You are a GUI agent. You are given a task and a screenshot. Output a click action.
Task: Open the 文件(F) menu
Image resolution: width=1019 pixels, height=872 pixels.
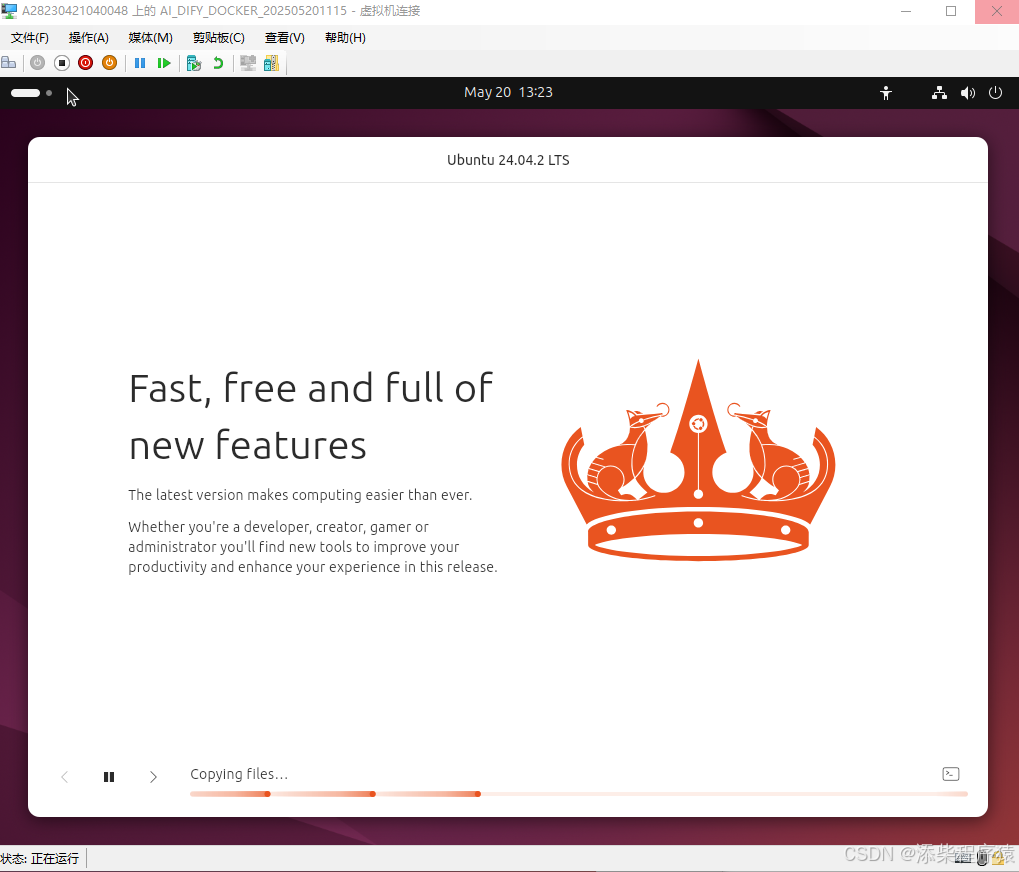point(30,38)
